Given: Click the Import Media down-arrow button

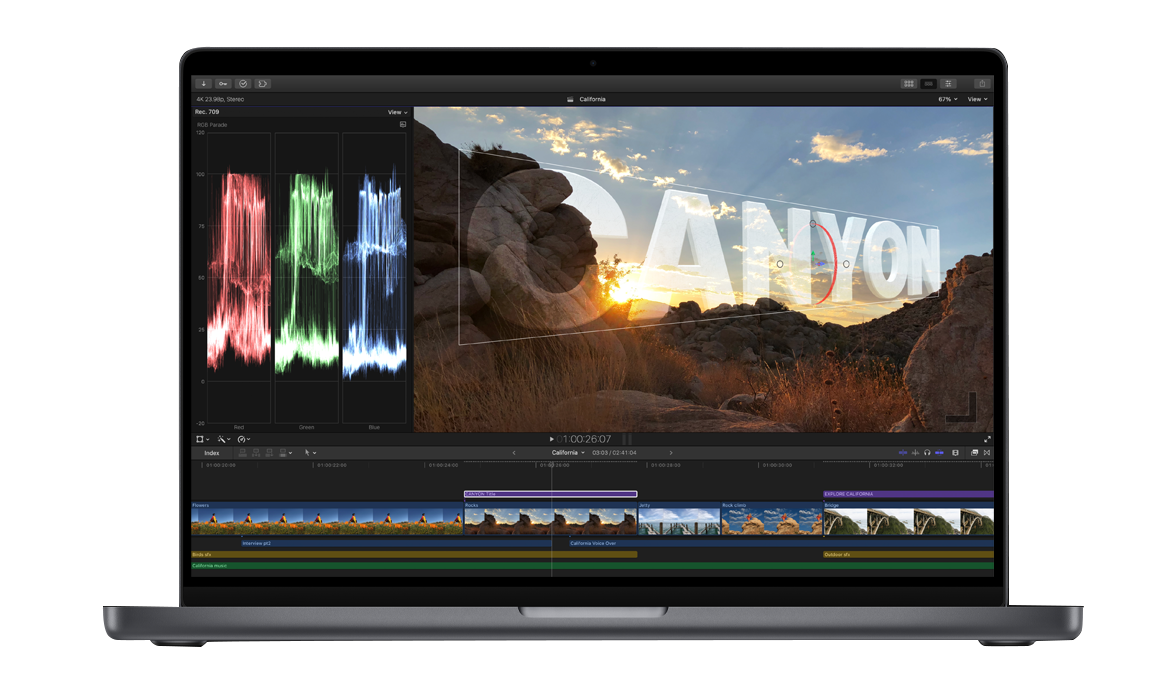Looking at the screenshot, I should coord(203,84).
